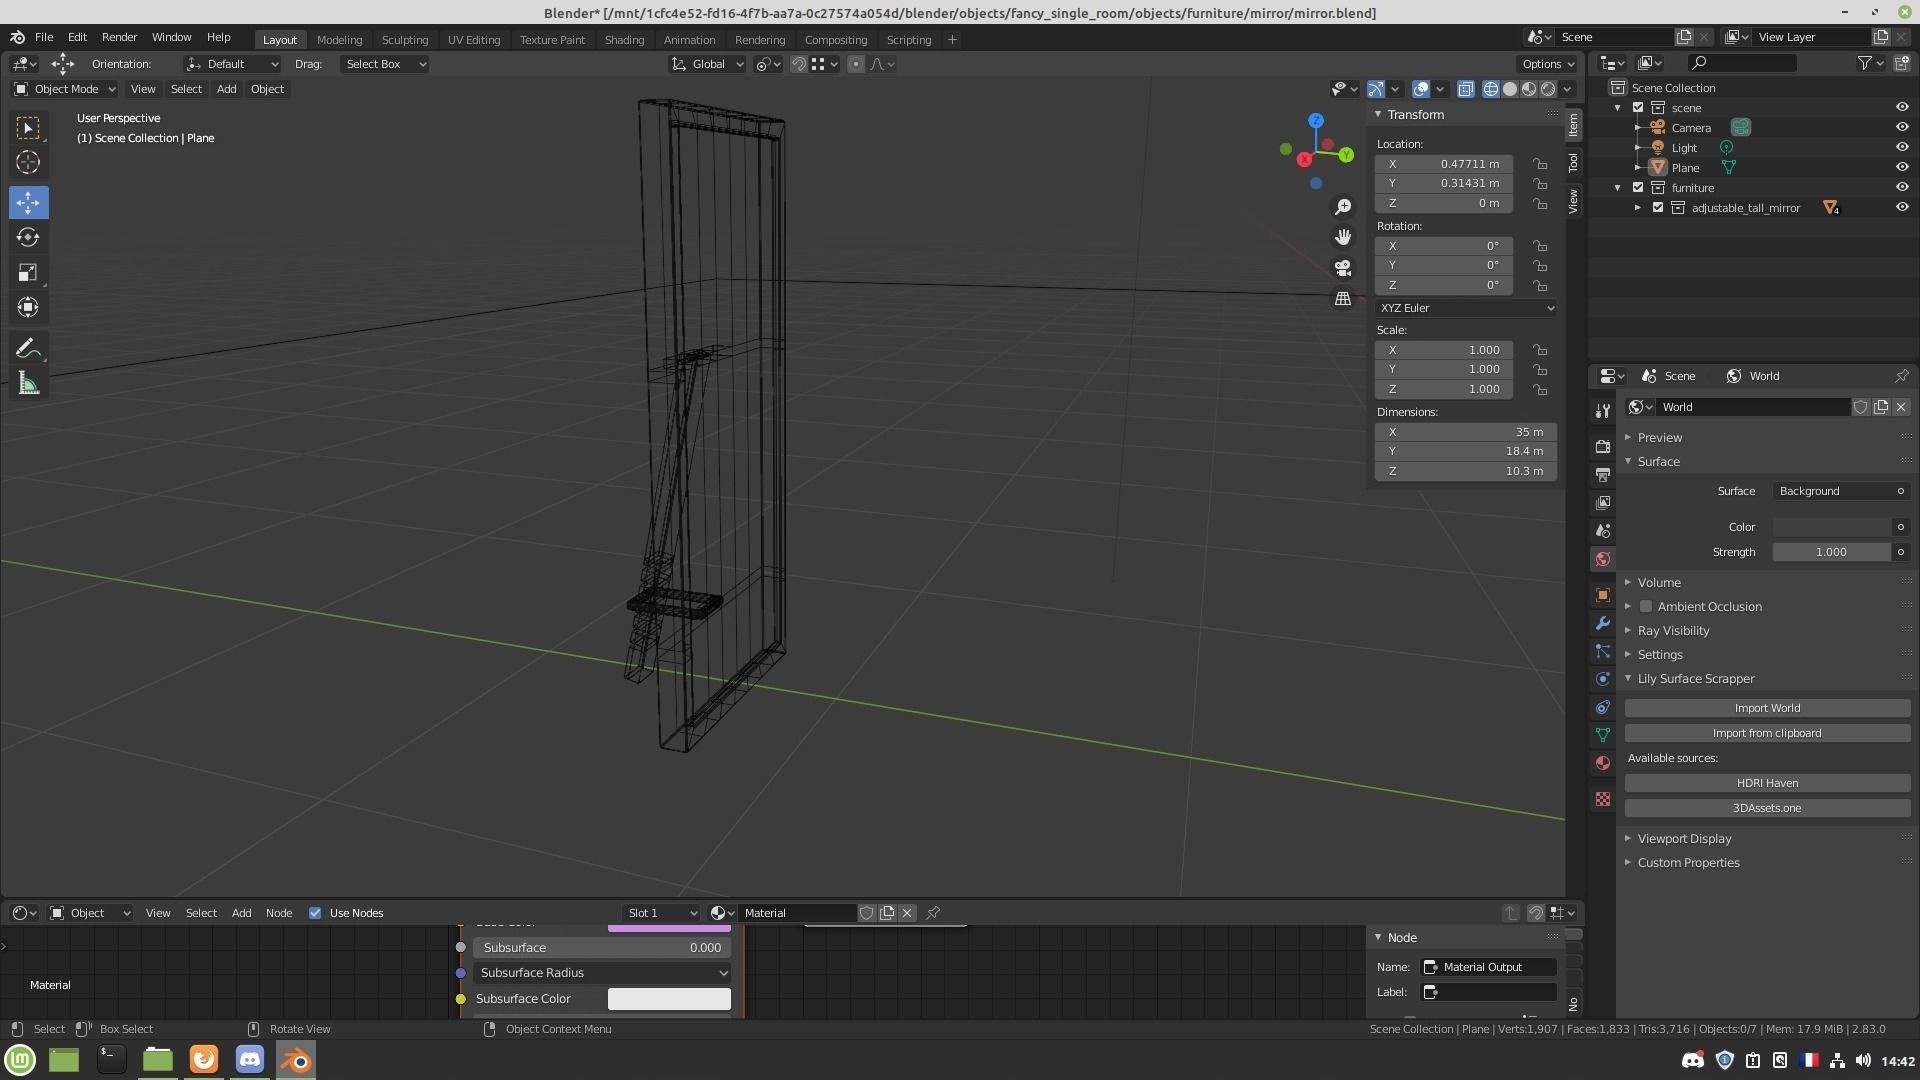Open the viewport Options button
Image resolution: width=1920 pixels, height=1080 pixels.
1548,64
